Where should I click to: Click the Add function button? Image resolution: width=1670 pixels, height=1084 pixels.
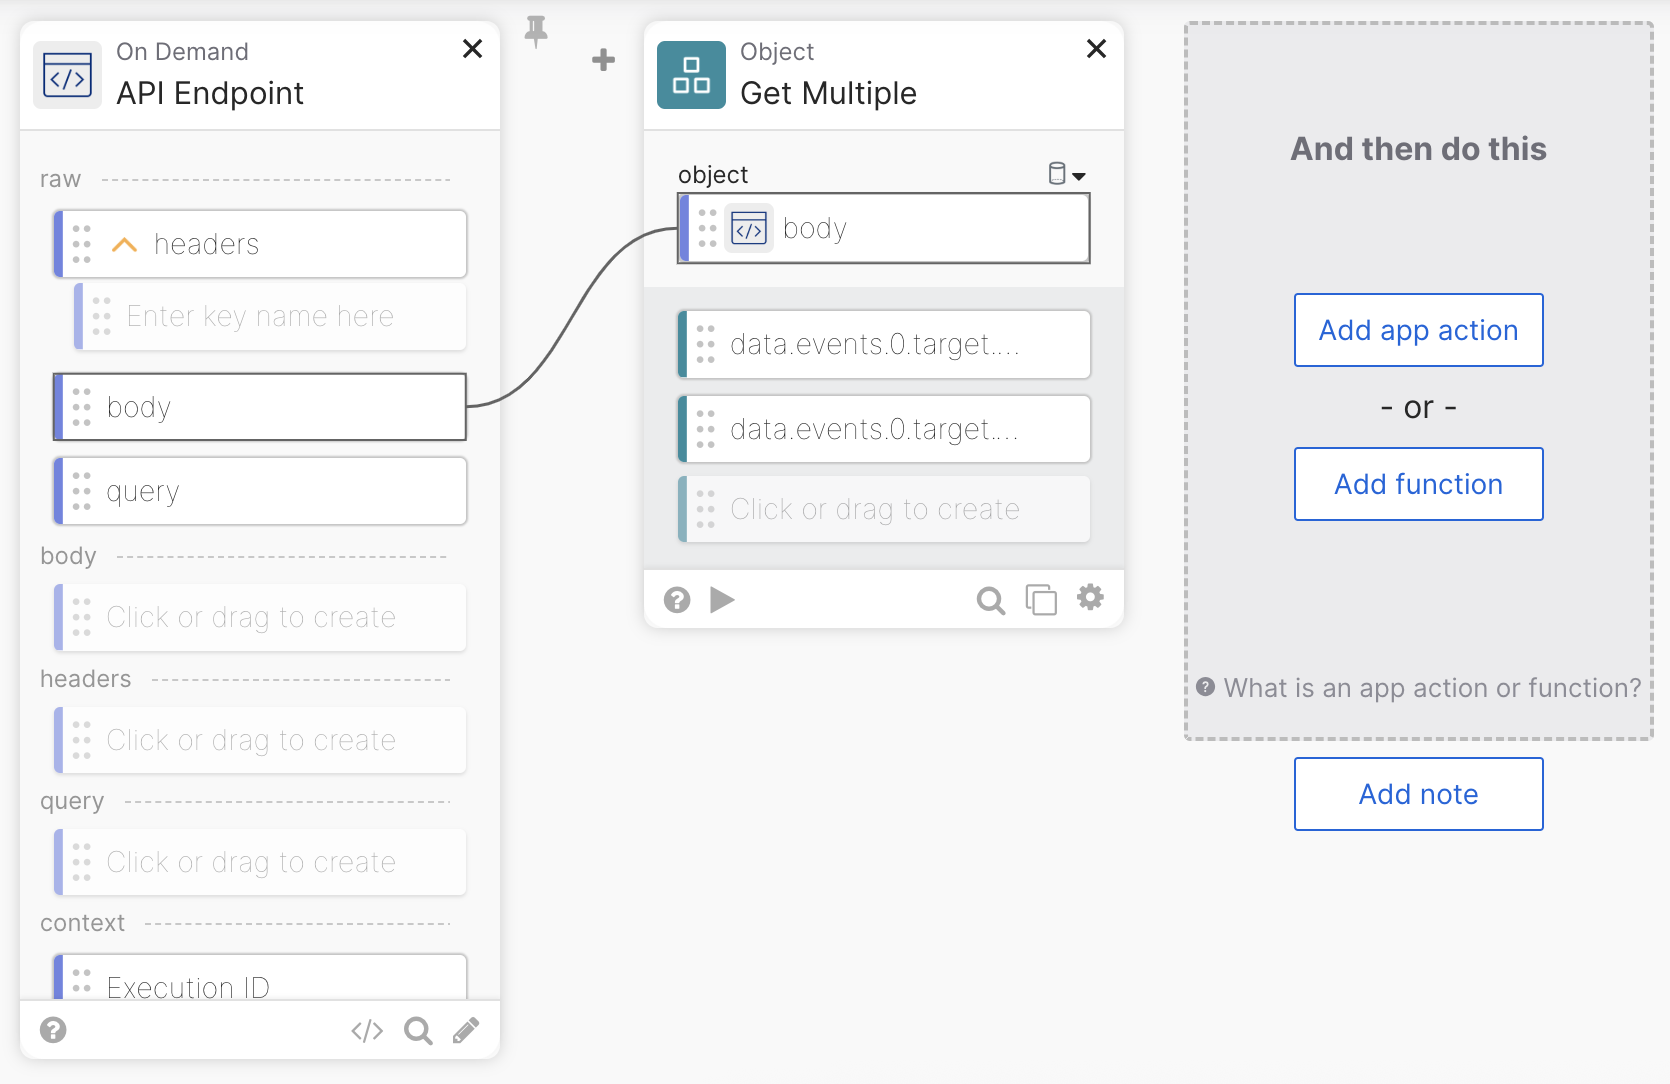1418,484
